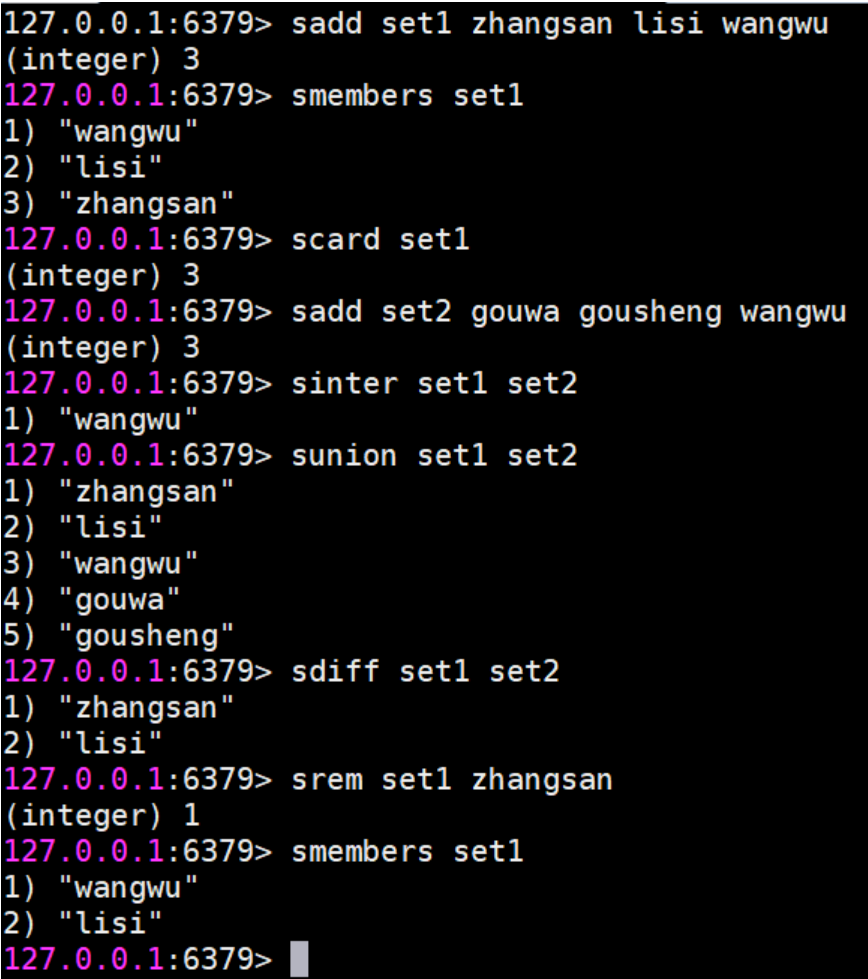Image resolution: width=868 pixels, height=979 pixels.
Task: Click the last 'smembers set1' command
Action: 407,852
